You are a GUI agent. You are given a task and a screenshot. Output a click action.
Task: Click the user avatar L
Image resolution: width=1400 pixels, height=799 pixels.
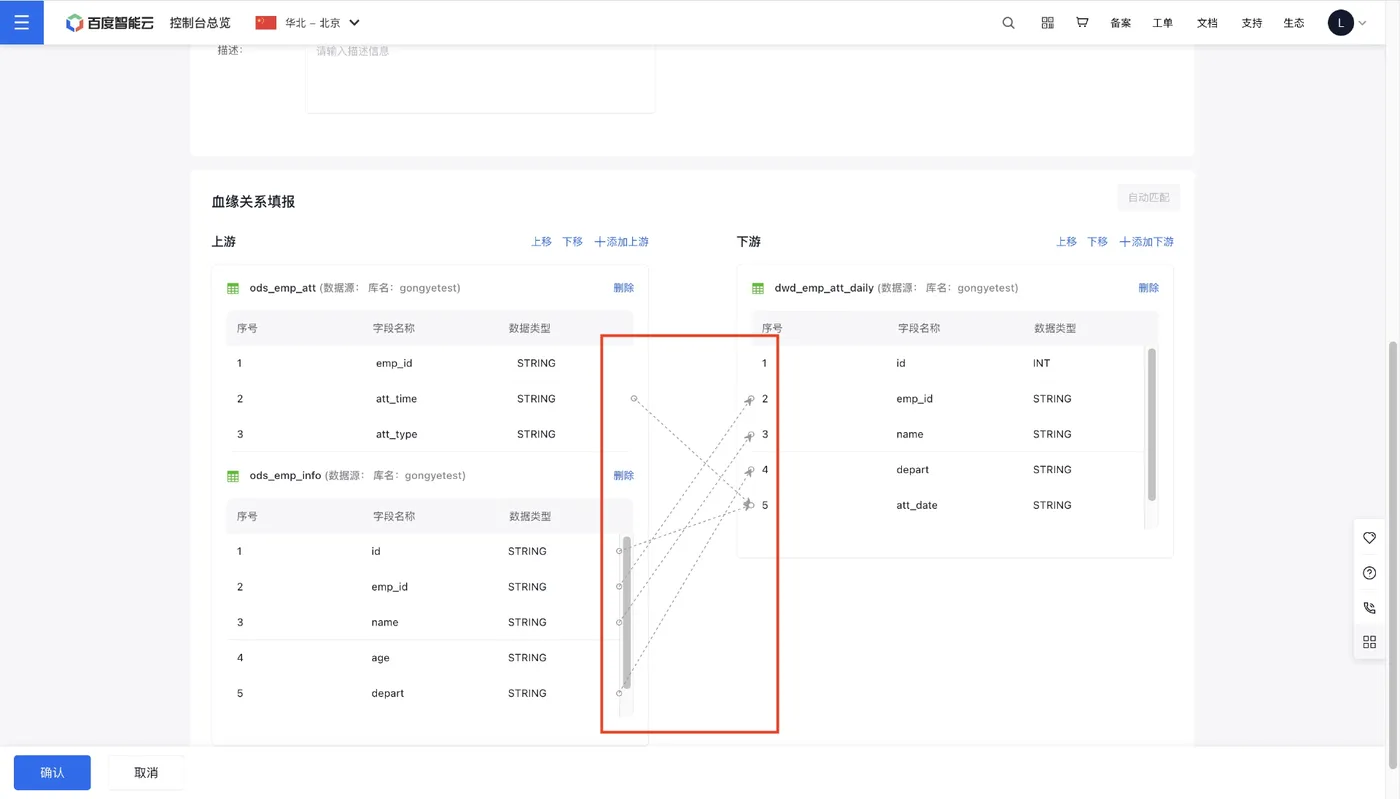tap(1341, 23)
